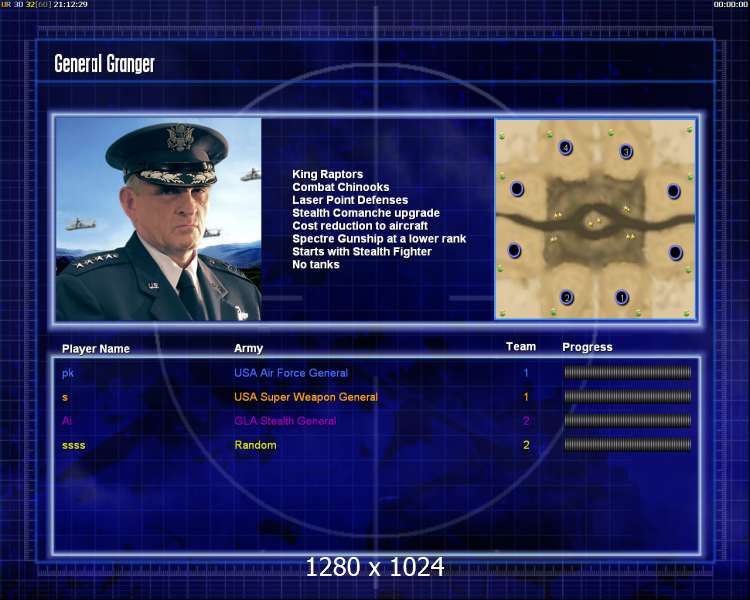Click Starts with Stealth Fighter line
The image size is (750, 600).
pyautogui.click(x=362, y=252)
